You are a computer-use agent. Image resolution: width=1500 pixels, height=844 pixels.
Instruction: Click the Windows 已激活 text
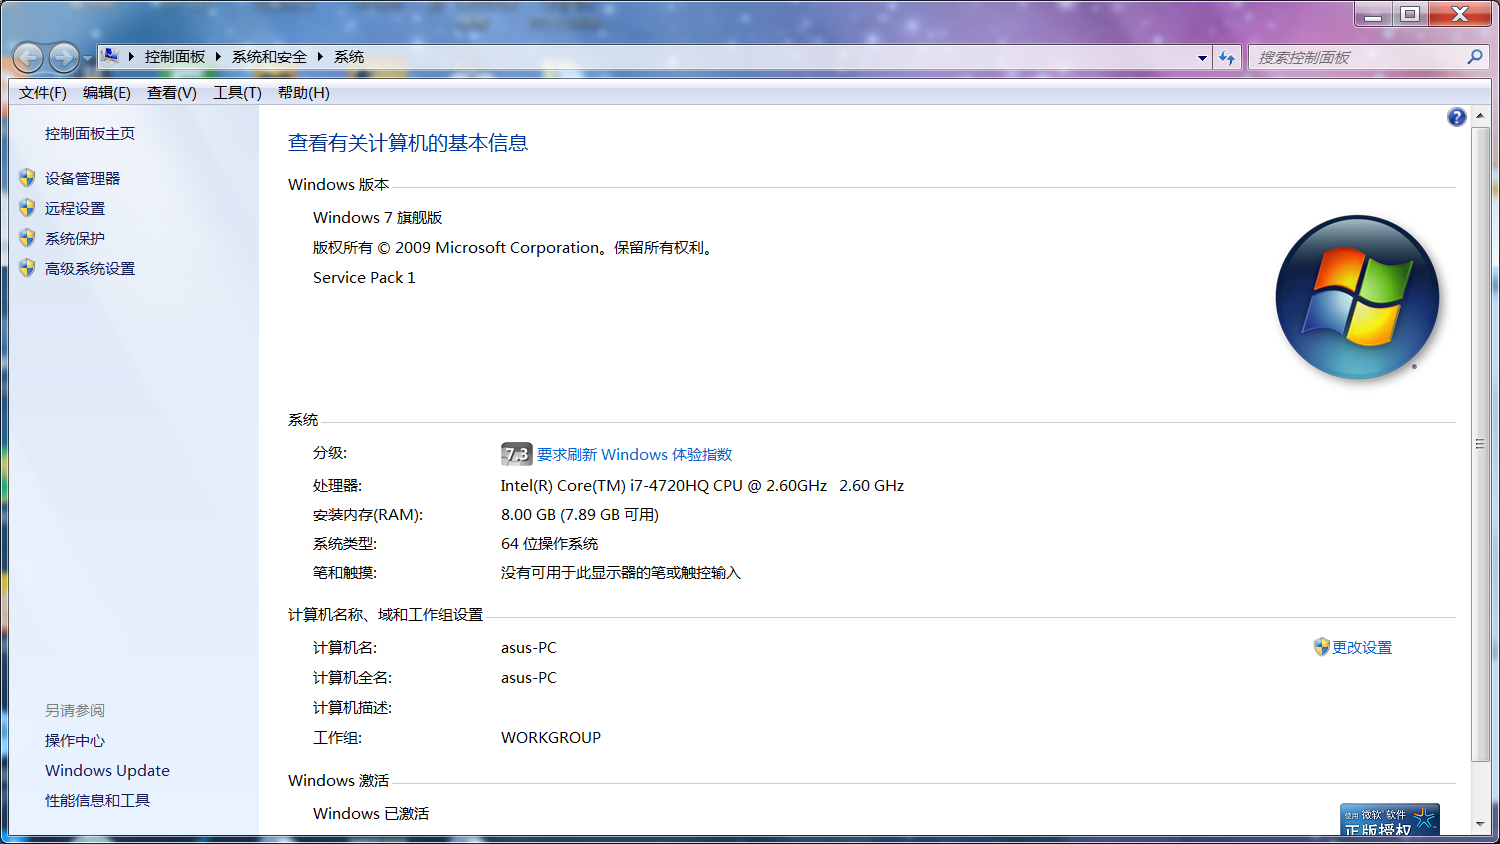[x=371, y=814]
